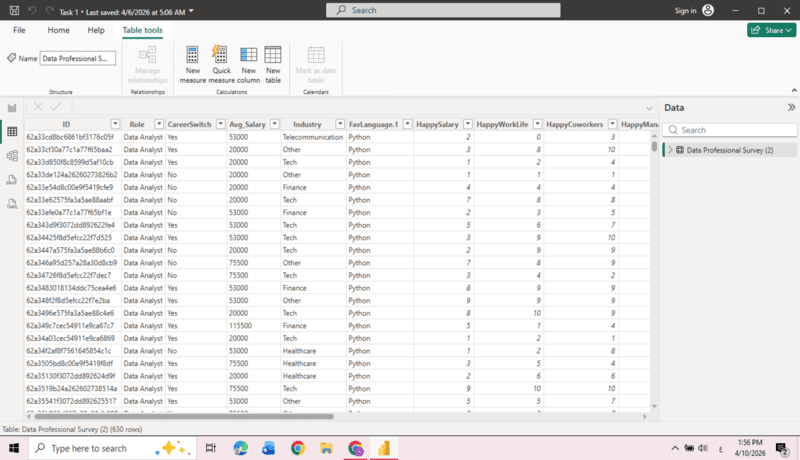Image resolution: width=800 pixels, height=460 pixels.
Task: Open Model view from left sidebar
Action: coord(13,156)
